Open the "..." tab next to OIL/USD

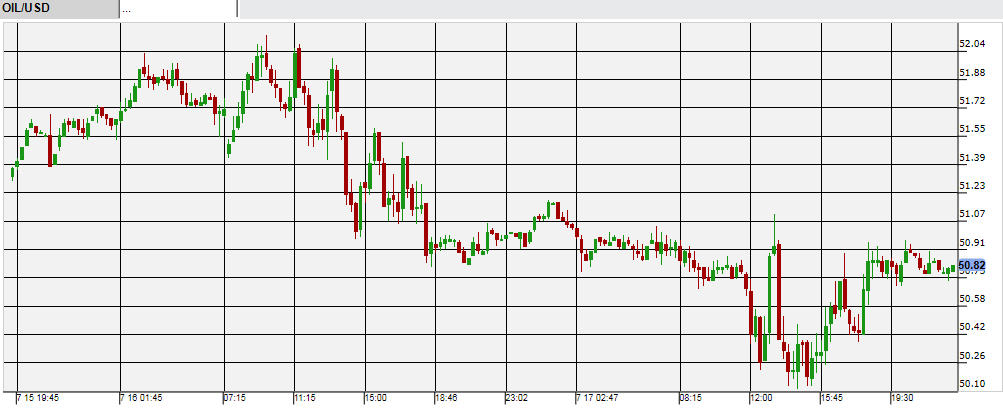click(177, 9)
